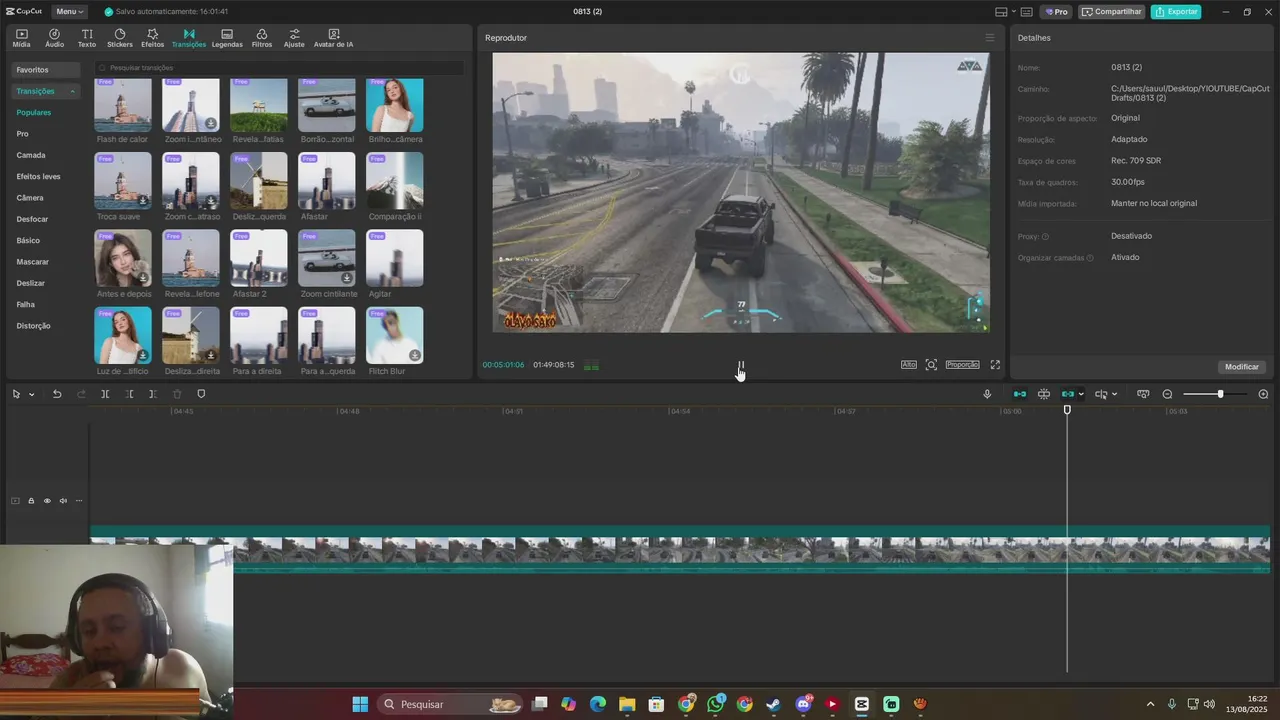
Task: Select the Flash de calor transition thumbnail
Action: [123, 105]
